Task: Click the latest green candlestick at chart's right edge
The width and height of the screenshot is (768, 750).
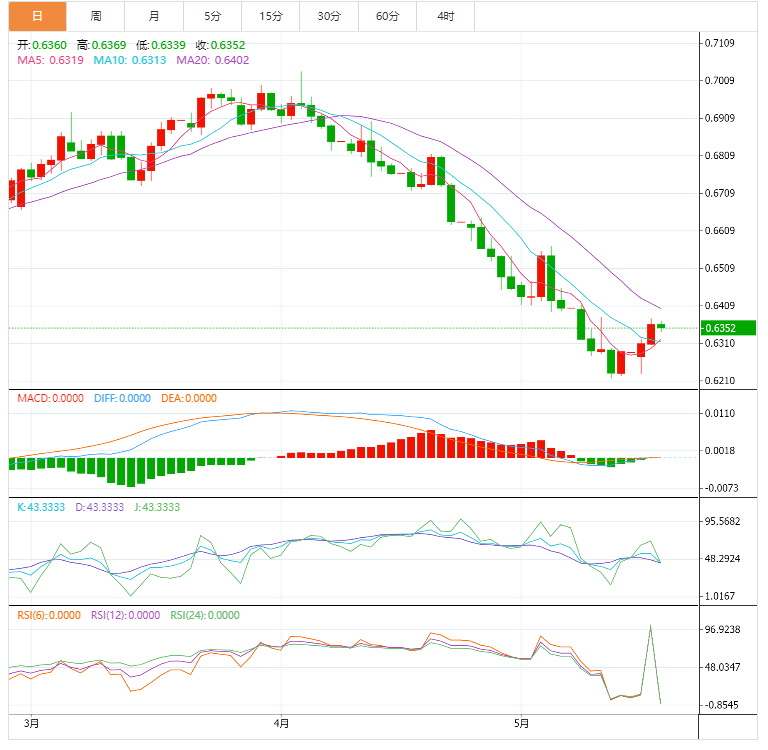Action: point(661,326)
